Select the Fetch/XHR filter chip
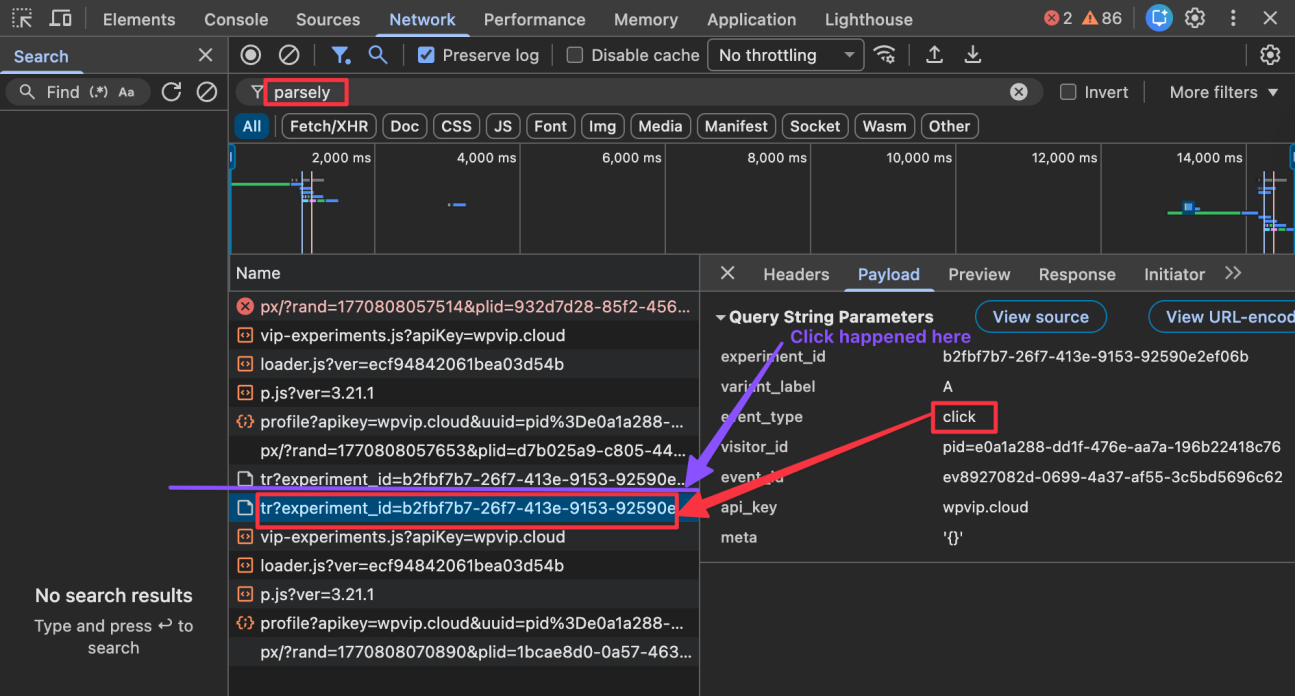The height and width of the screenshot is (696, 1295). (328, 126)
